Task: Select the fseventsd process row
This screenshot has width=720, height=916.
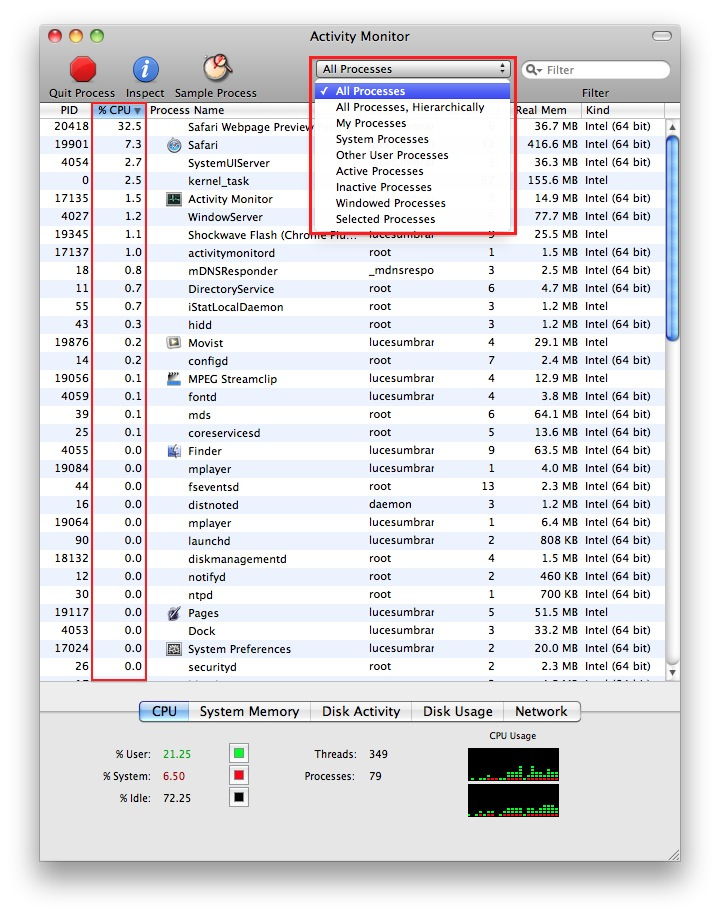Action: tap(352, 487)
